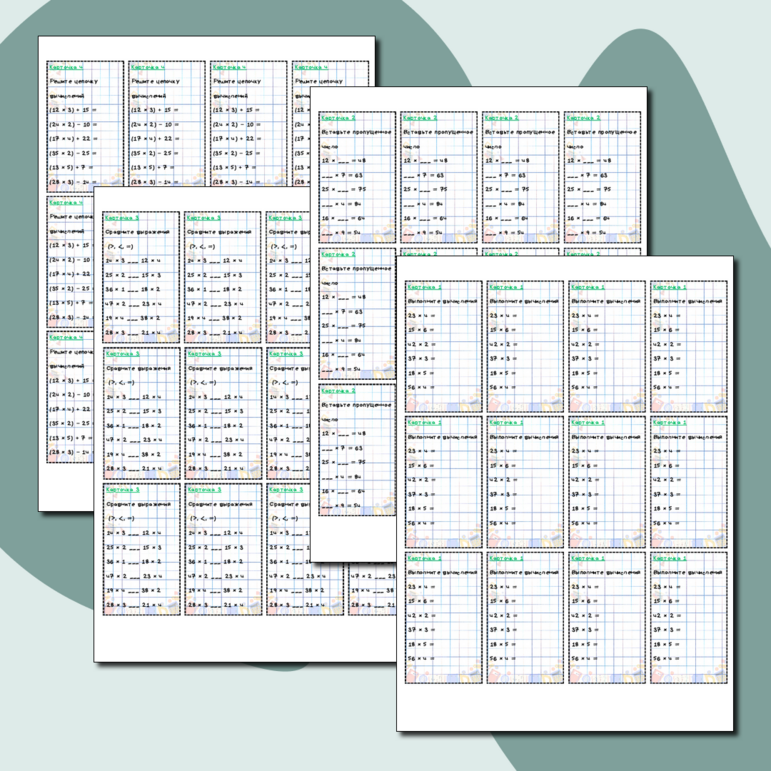The height and width of the screenshot is (771, 771).
Task: Click '(12 × 3) + 15 =' in the first Карточка 4 card
Action: tap(70, 110)
